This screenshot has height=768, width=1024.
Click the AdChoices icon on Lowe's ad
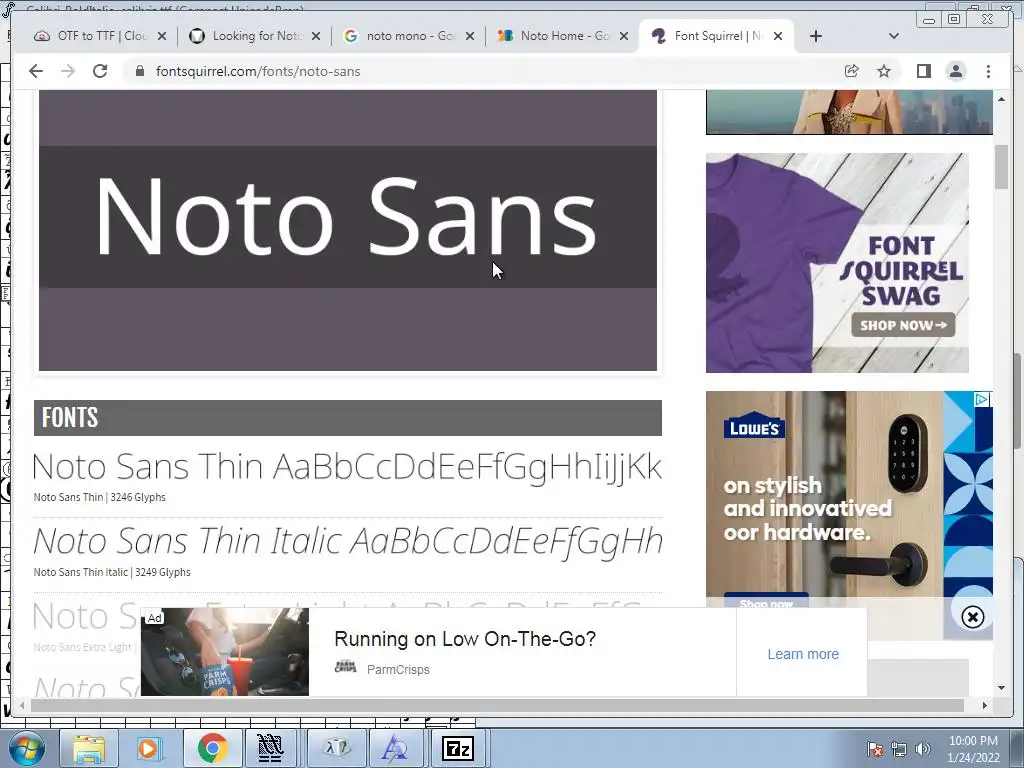click(x=982, y=399)
